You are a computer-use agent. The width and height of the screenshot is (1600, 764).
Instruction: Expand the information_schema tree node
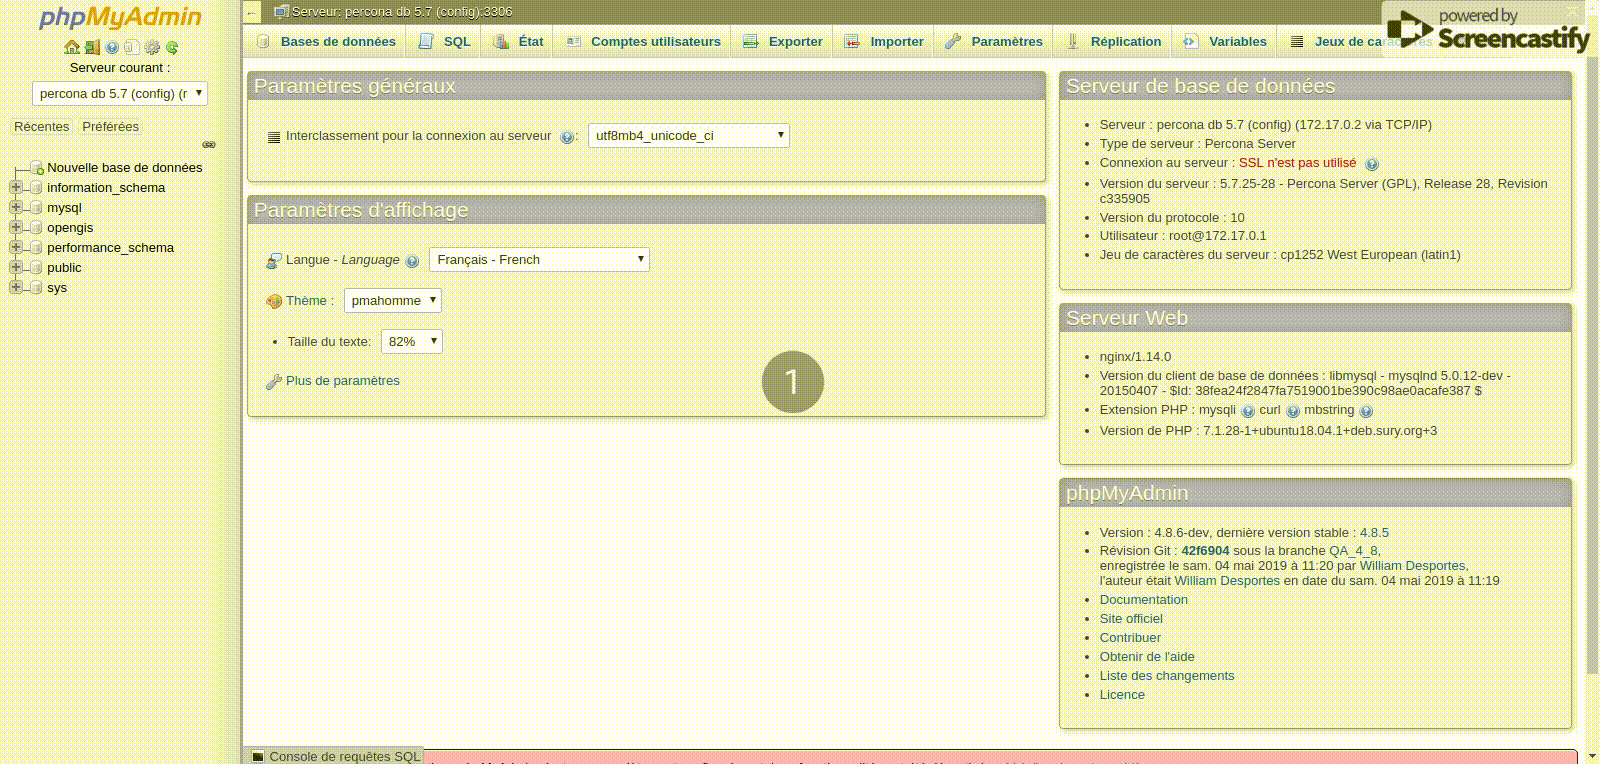pyautogui.click(x=15, y=187)
